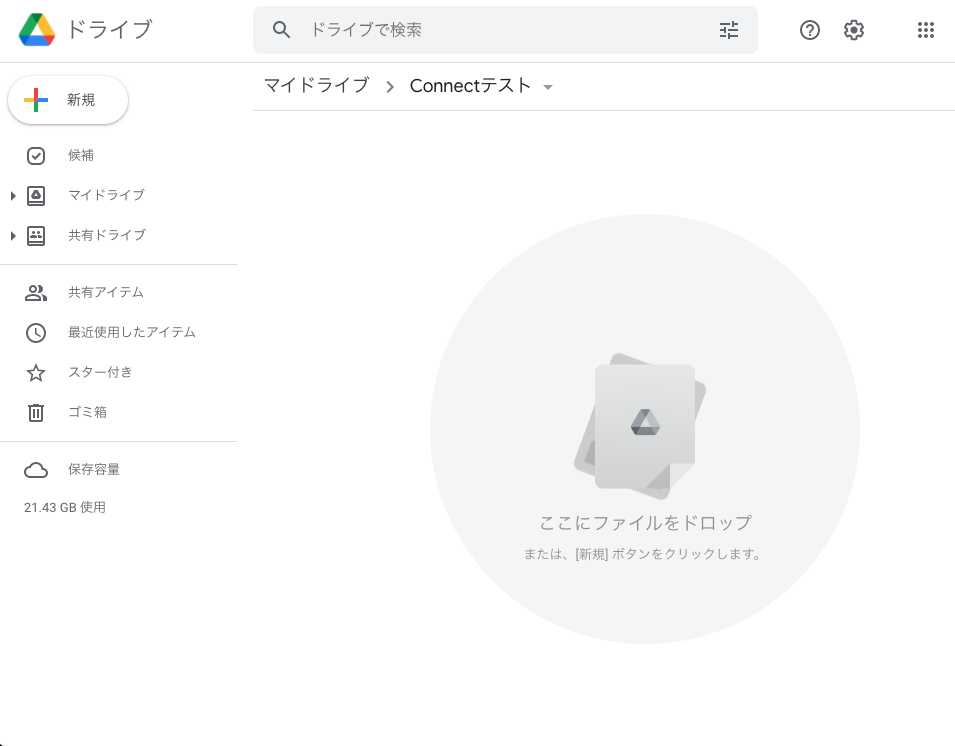Open the help question mark icon
Screen dimensions: 955x746
810,30
